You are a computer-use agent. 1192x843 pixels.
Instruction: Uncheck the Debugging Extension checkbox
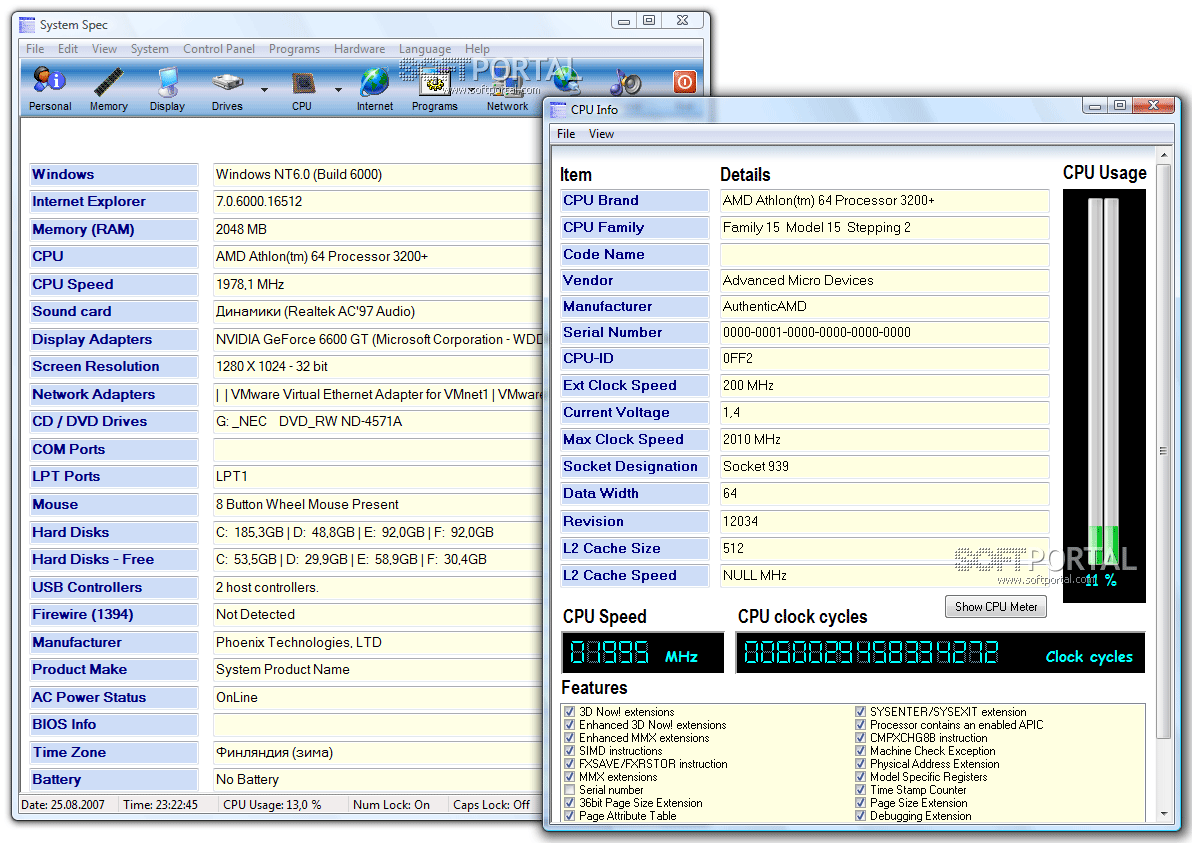coord(861,816)
